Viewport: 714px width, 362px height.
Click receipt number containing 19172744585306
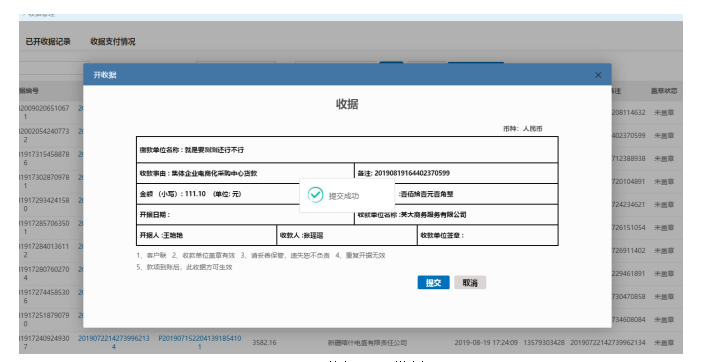44,296
